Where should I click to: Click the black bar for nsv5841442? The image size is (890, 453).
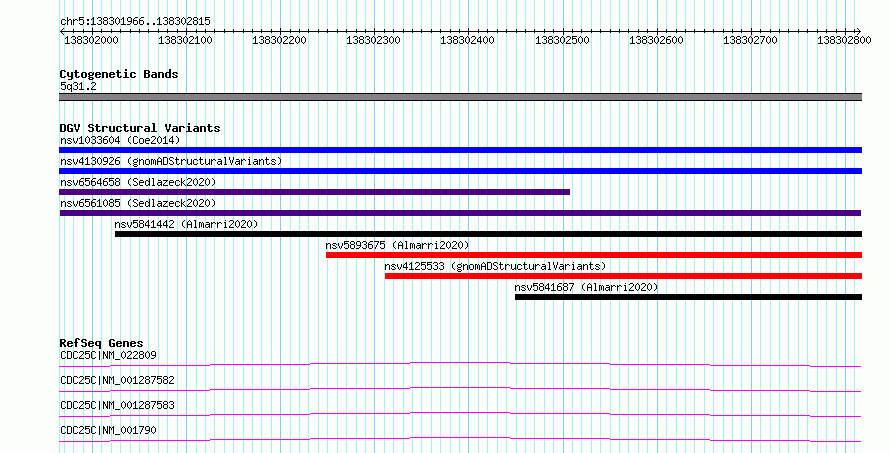(x=489, y=234)
